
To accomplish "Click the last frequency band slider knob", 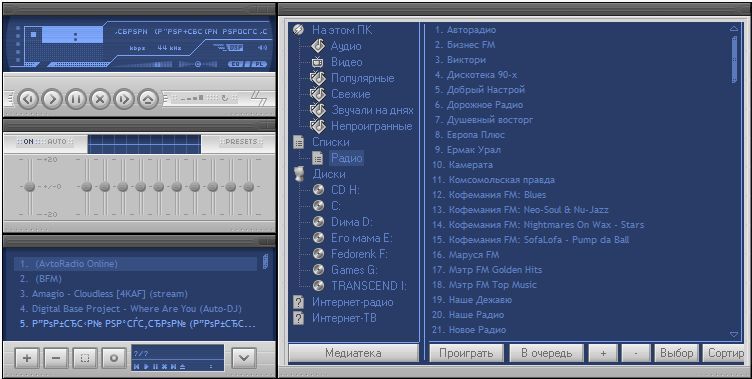I will click(x=248, y=187).
